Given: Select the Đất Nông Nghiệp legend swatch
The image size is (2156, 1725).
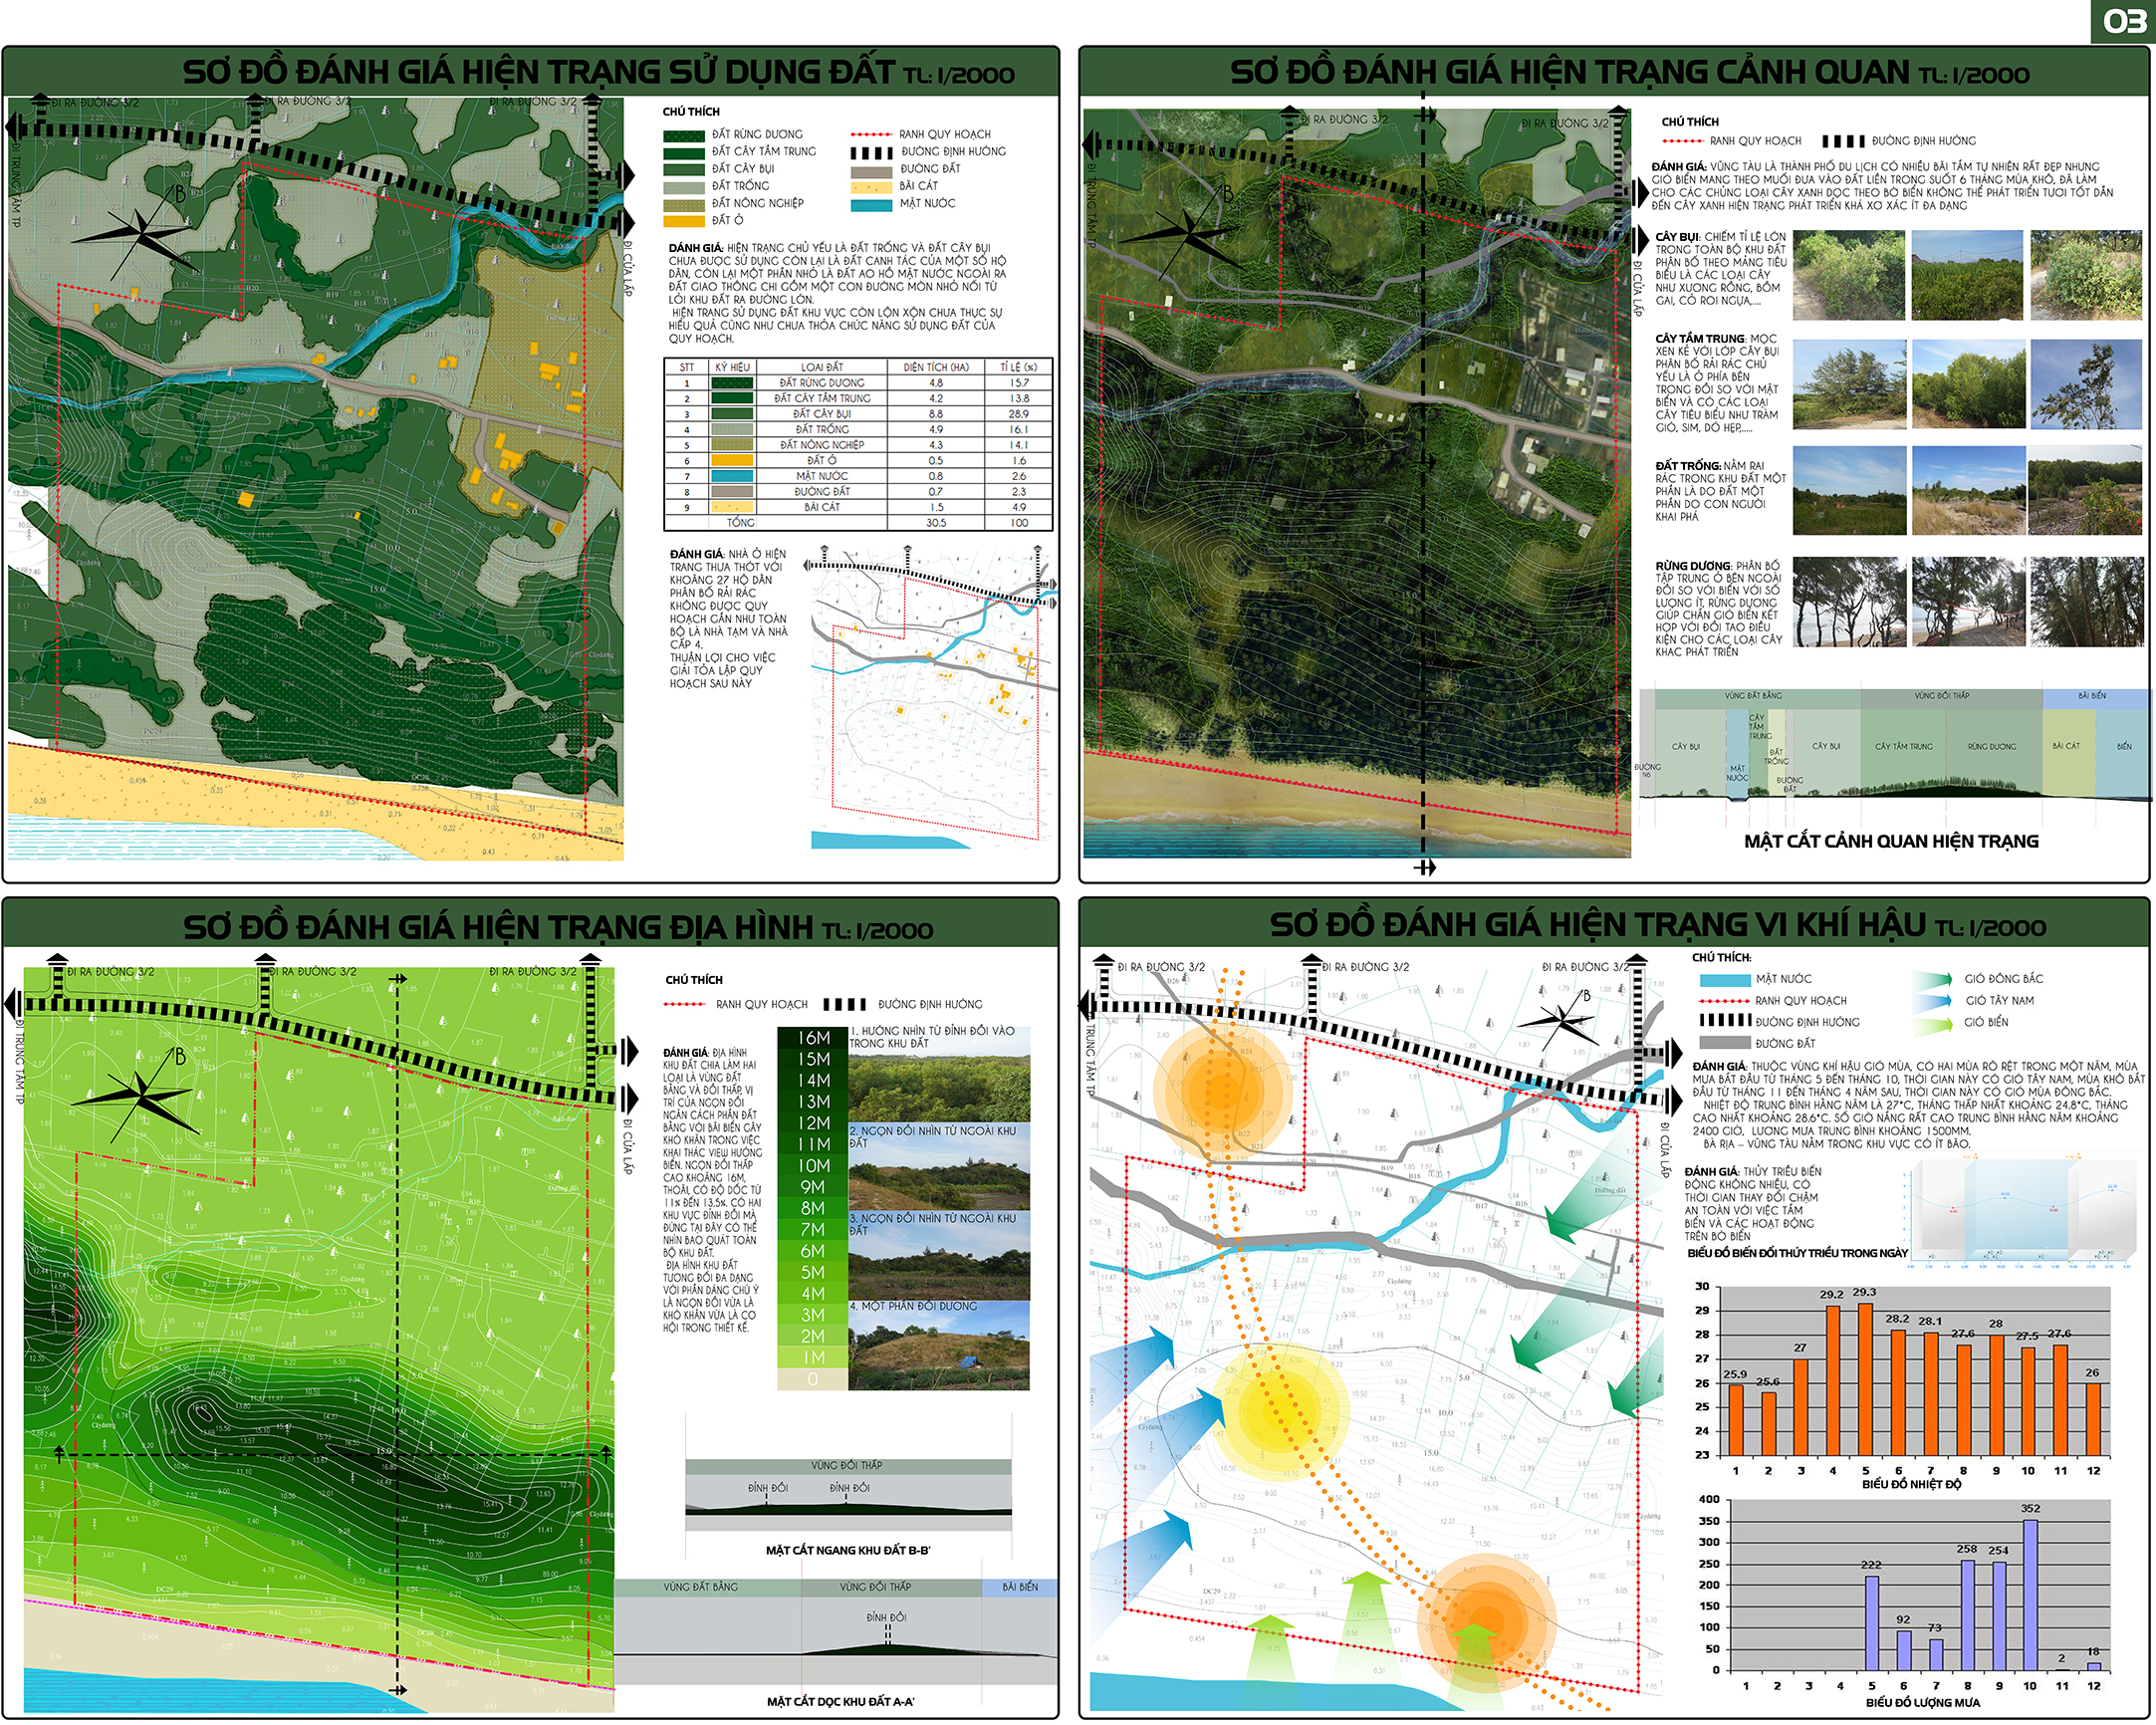Looking at the screenshot, I should [684, 204].
